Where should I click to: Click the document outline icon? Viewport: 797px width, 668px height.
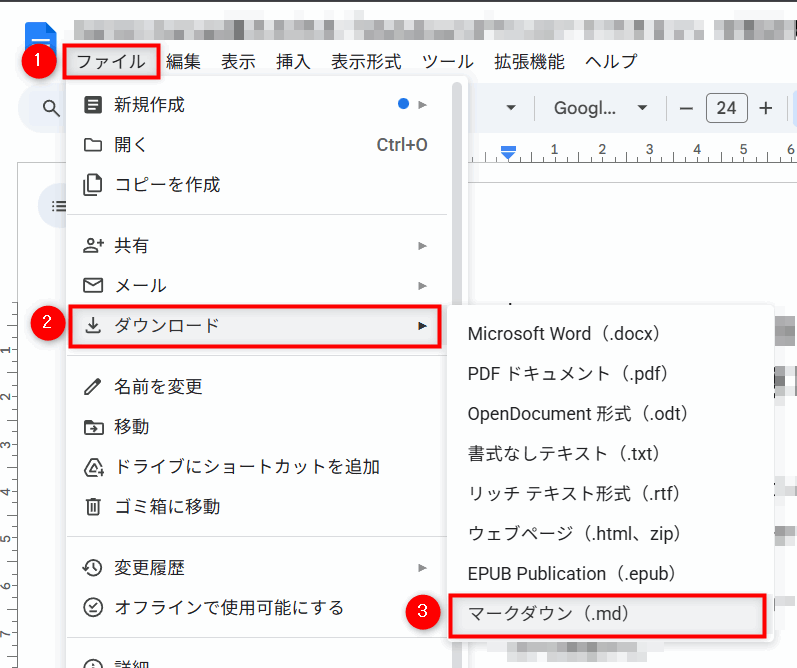pos(58,206)
